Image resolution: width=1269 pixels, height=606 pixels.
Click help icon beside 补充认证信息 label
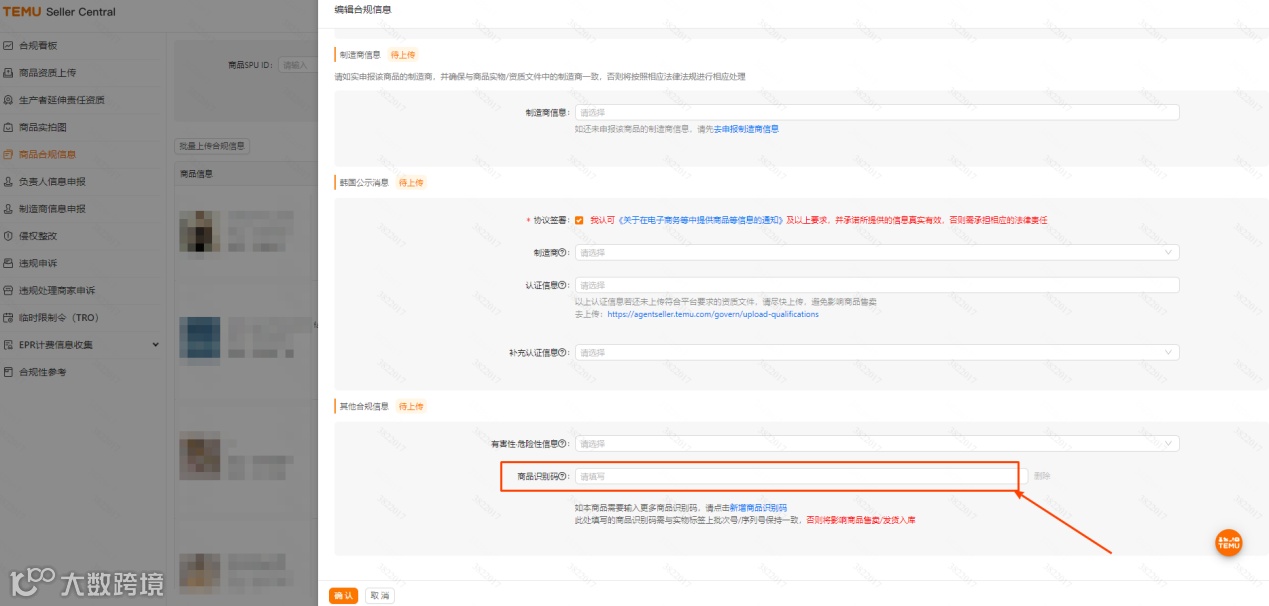564,353
